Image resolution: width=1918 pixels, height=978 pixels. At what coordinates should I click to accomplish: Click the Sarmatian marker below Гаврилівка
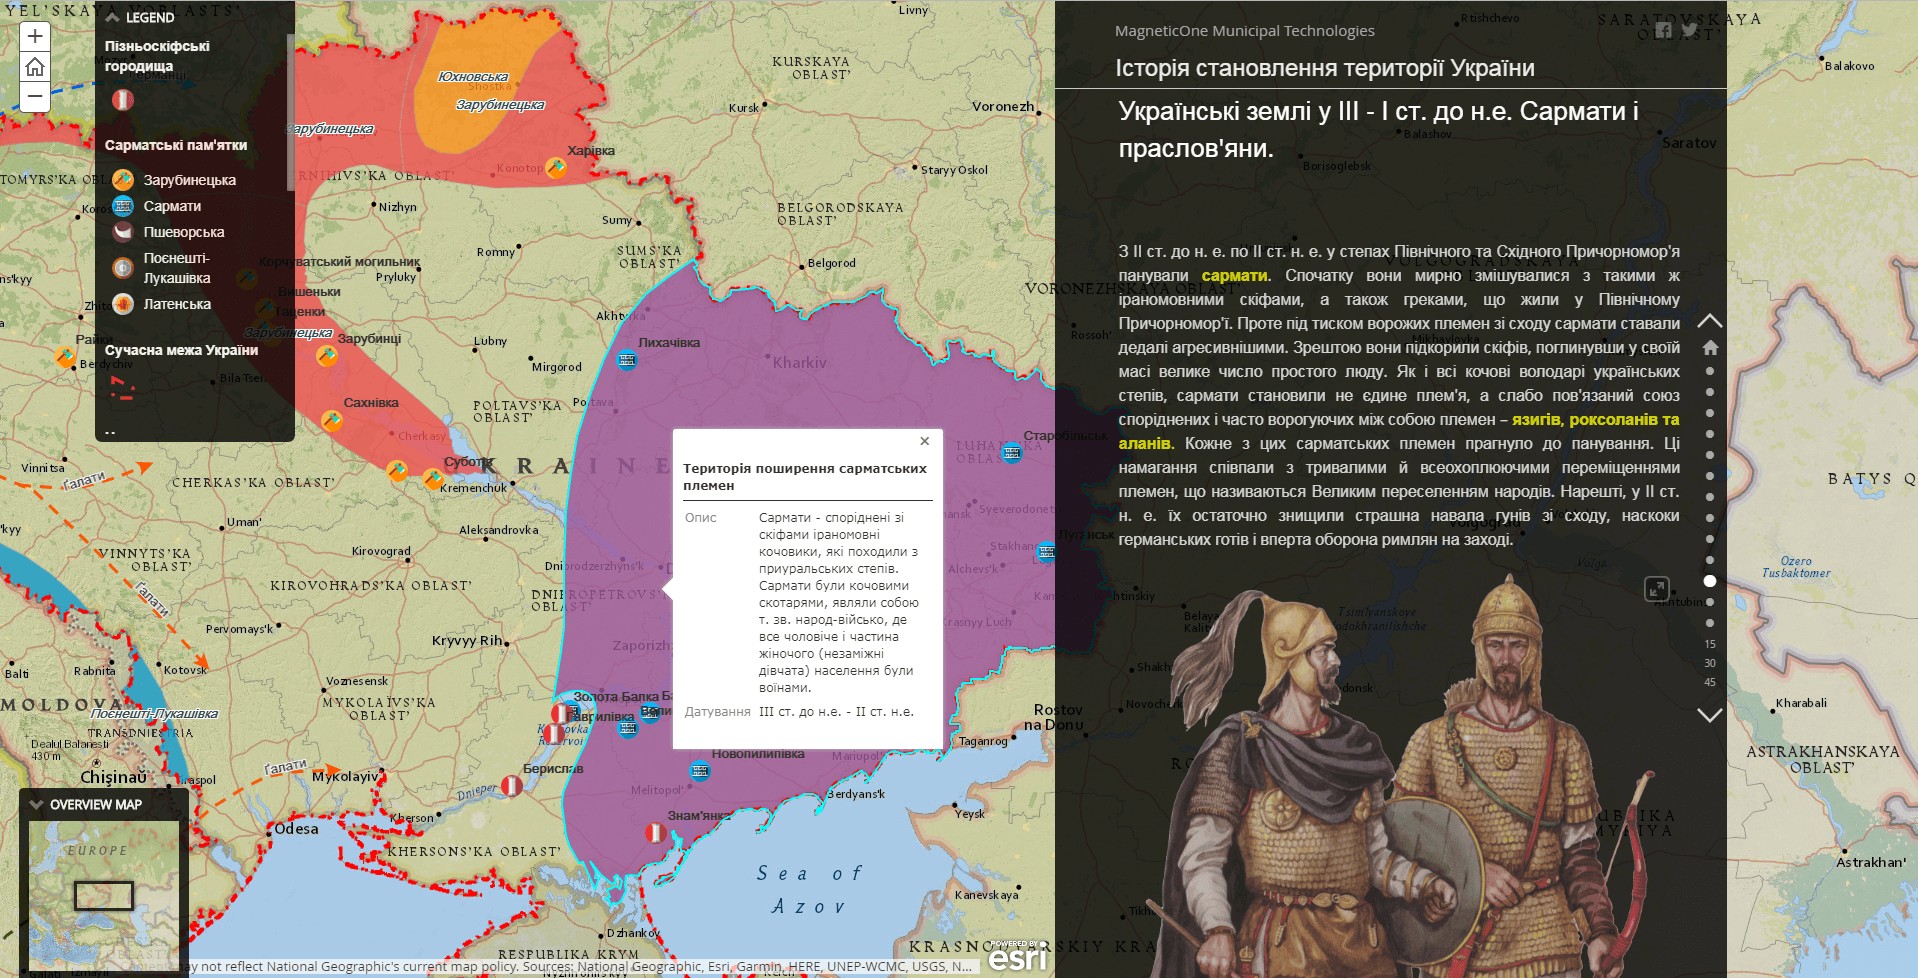click(x=628, y=728)
